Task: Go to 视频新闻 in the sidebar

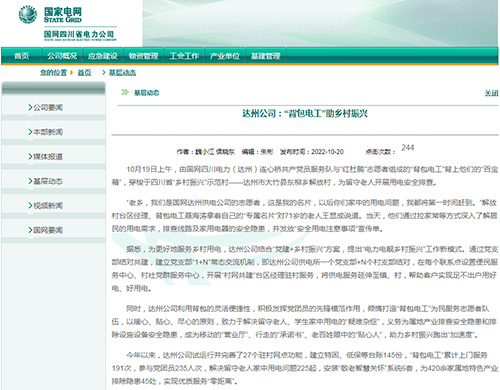Action: pyautogui.click(x=48, y=205)
